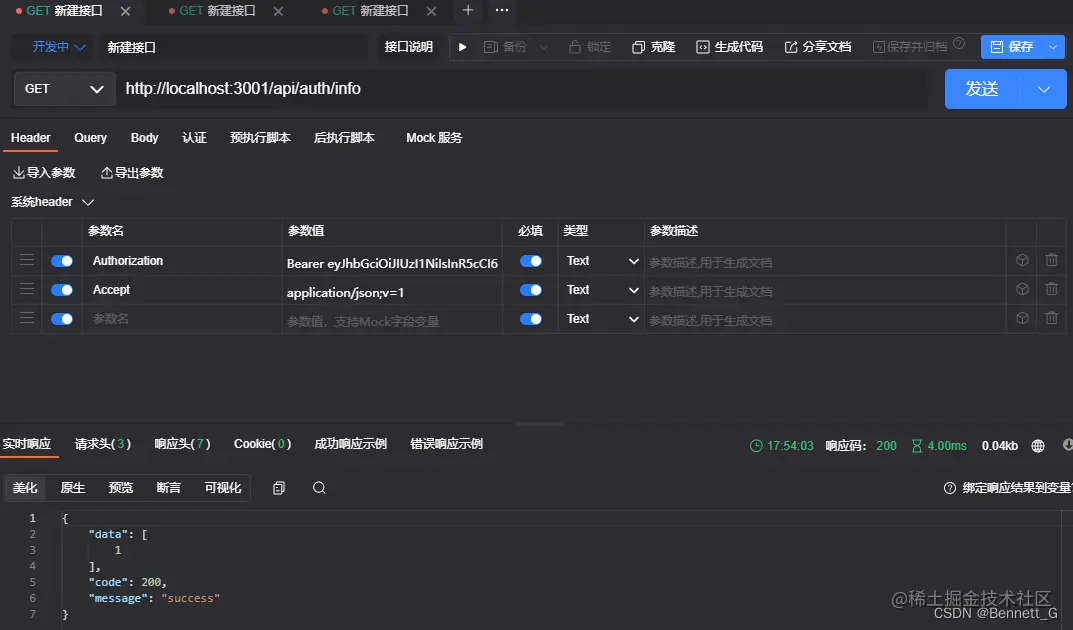Toggle off the Authorization header switch

pos(61,260)
